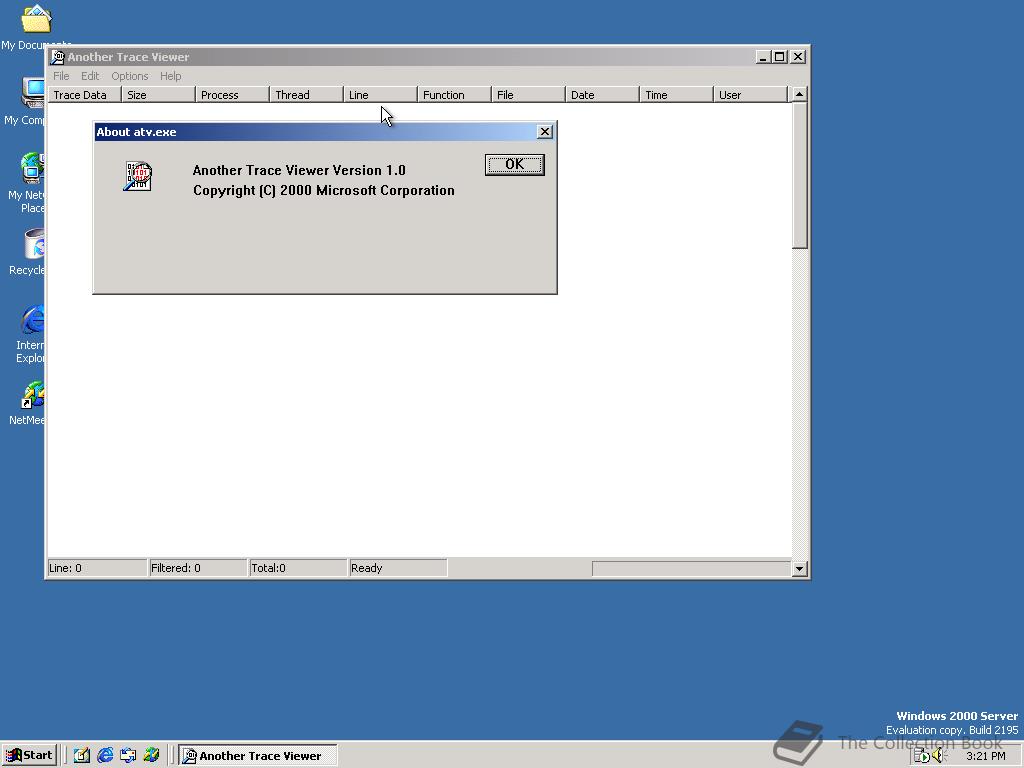This screenshot has height=768, width=1024.
Task: Click the File column header
Action: (528, 95)
